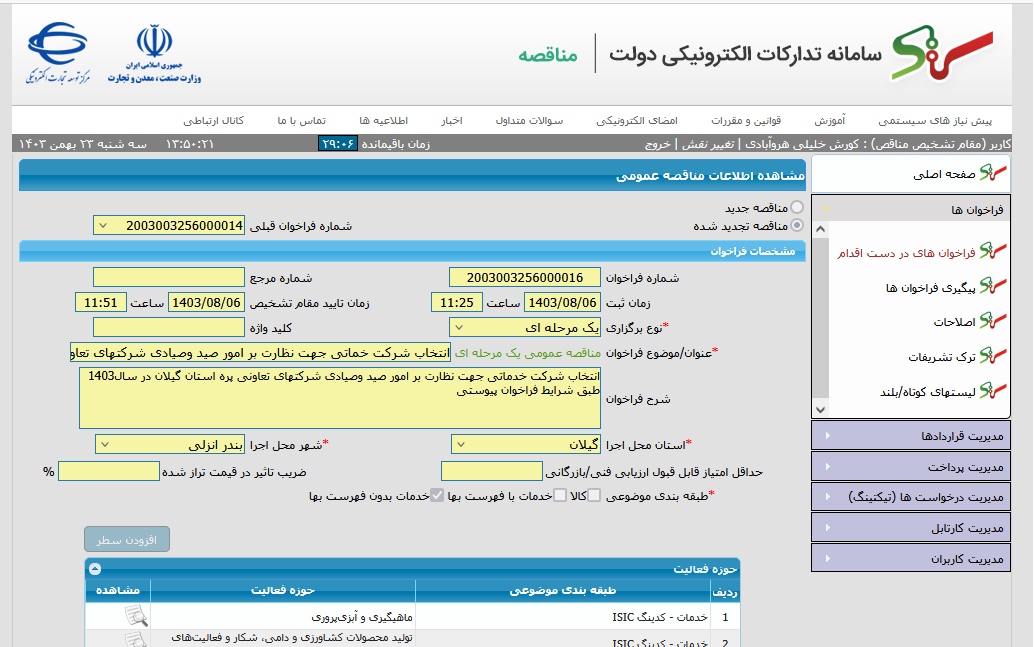Select the مناقصه تجدید شده radio button

[797, 226]
